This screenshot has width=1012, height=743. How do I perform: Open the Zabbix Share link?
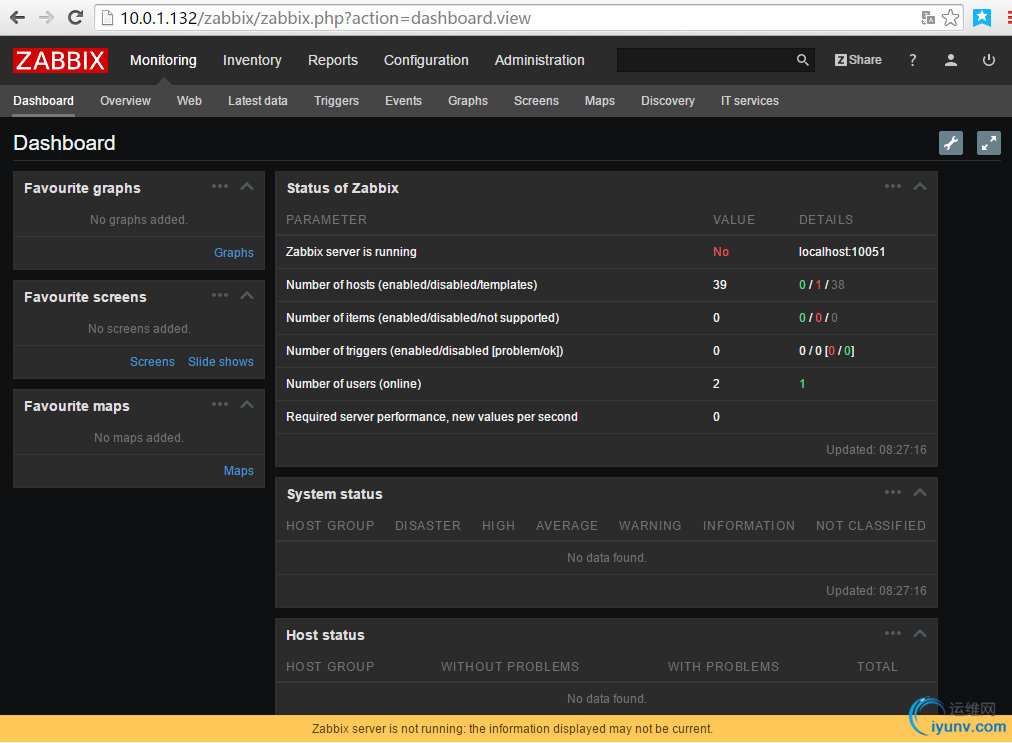(x=858, y=60)
